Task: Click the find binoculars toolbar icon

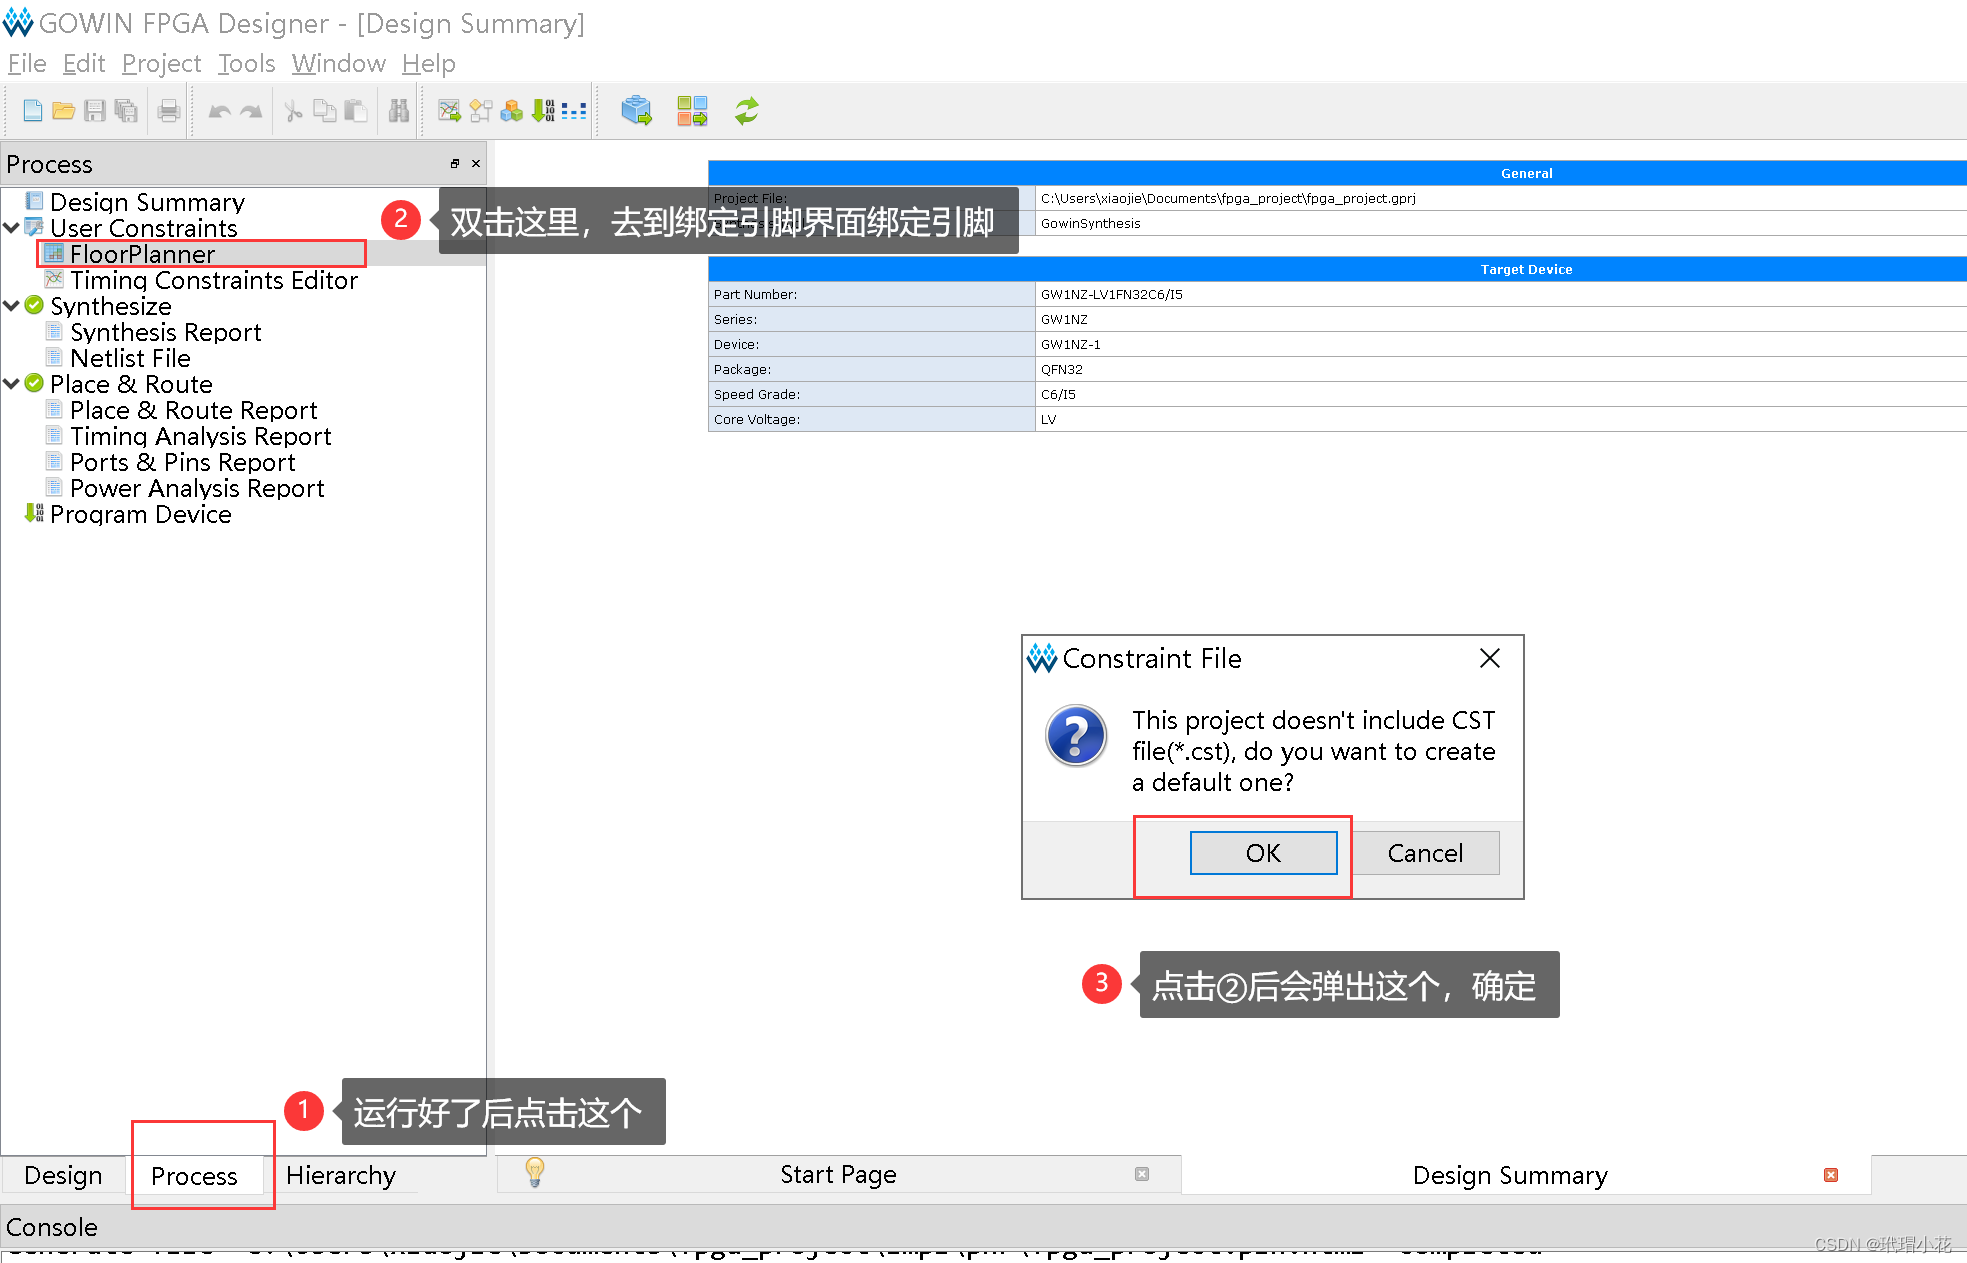Action: tap(399, 111)
